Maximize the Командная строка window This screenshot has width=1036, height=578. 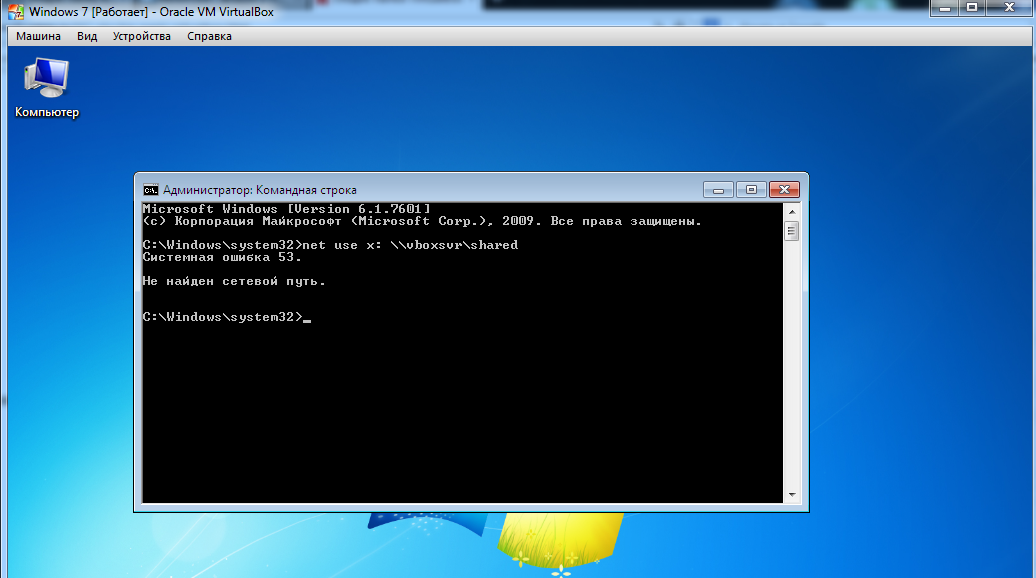coord(751,190)
